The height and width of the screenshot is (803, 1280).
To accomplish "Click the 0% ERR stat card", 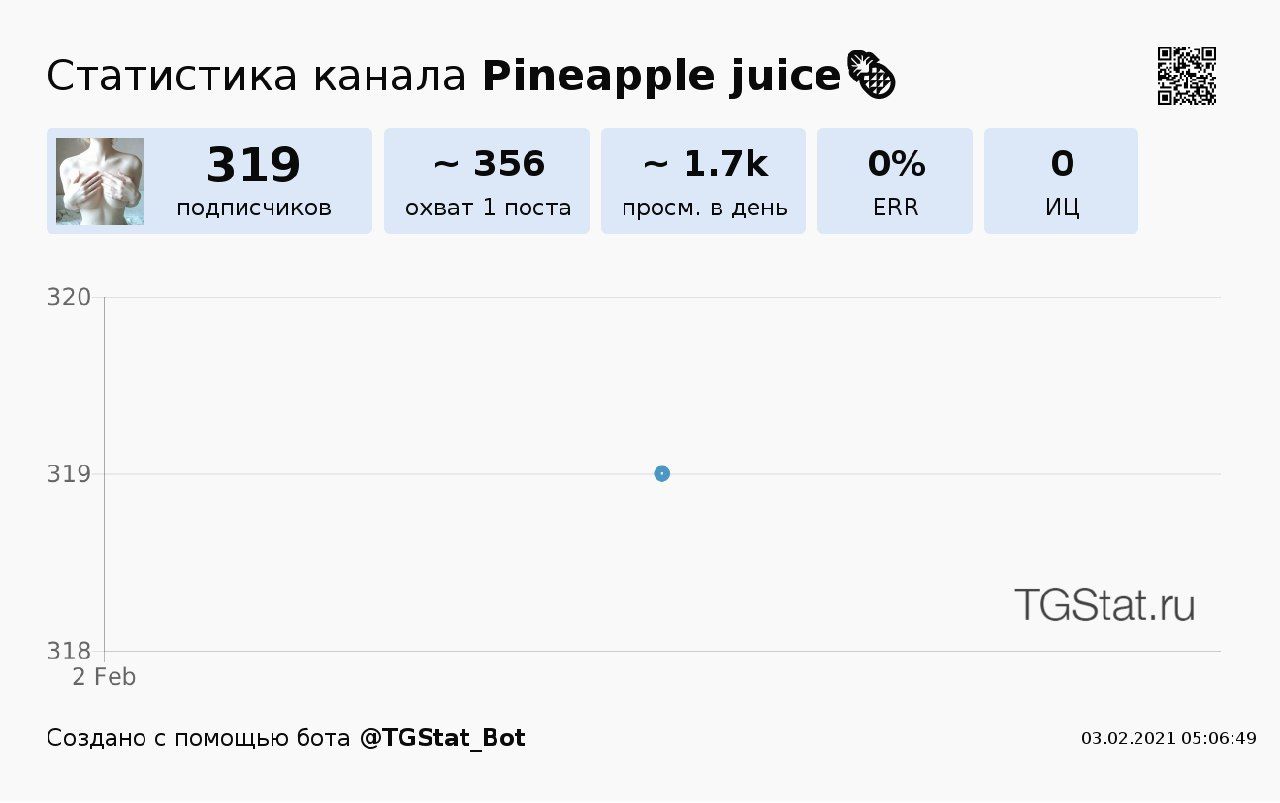I will [x=895, y=181].
